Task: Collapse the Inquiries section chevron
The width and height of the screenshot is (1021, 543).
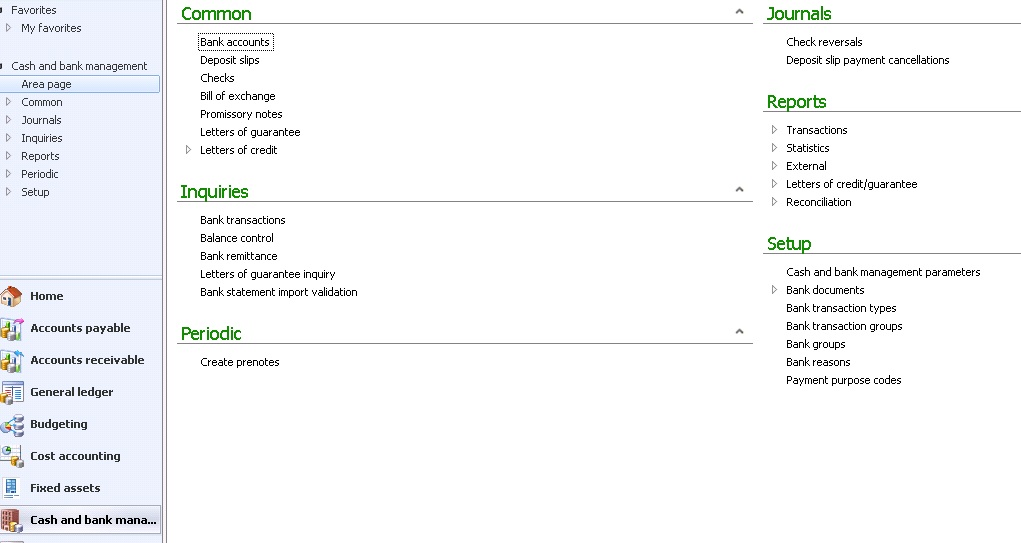Action: point(739,190)
